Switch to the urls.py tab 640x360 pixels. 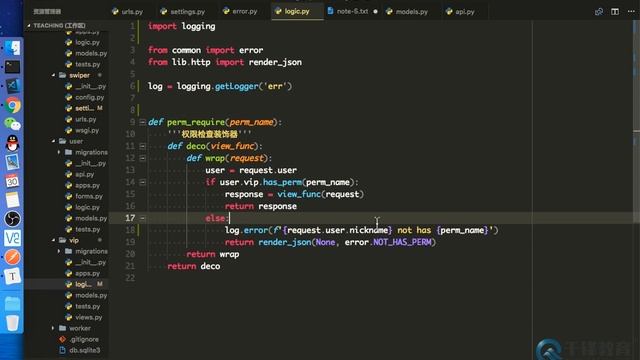pyautogui.click(x=127, y=11)
